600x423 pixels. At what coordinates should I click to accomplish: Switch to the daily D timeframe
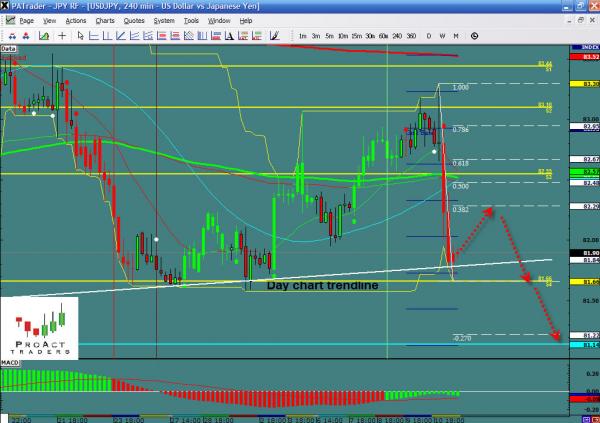(x=431, y=35)
